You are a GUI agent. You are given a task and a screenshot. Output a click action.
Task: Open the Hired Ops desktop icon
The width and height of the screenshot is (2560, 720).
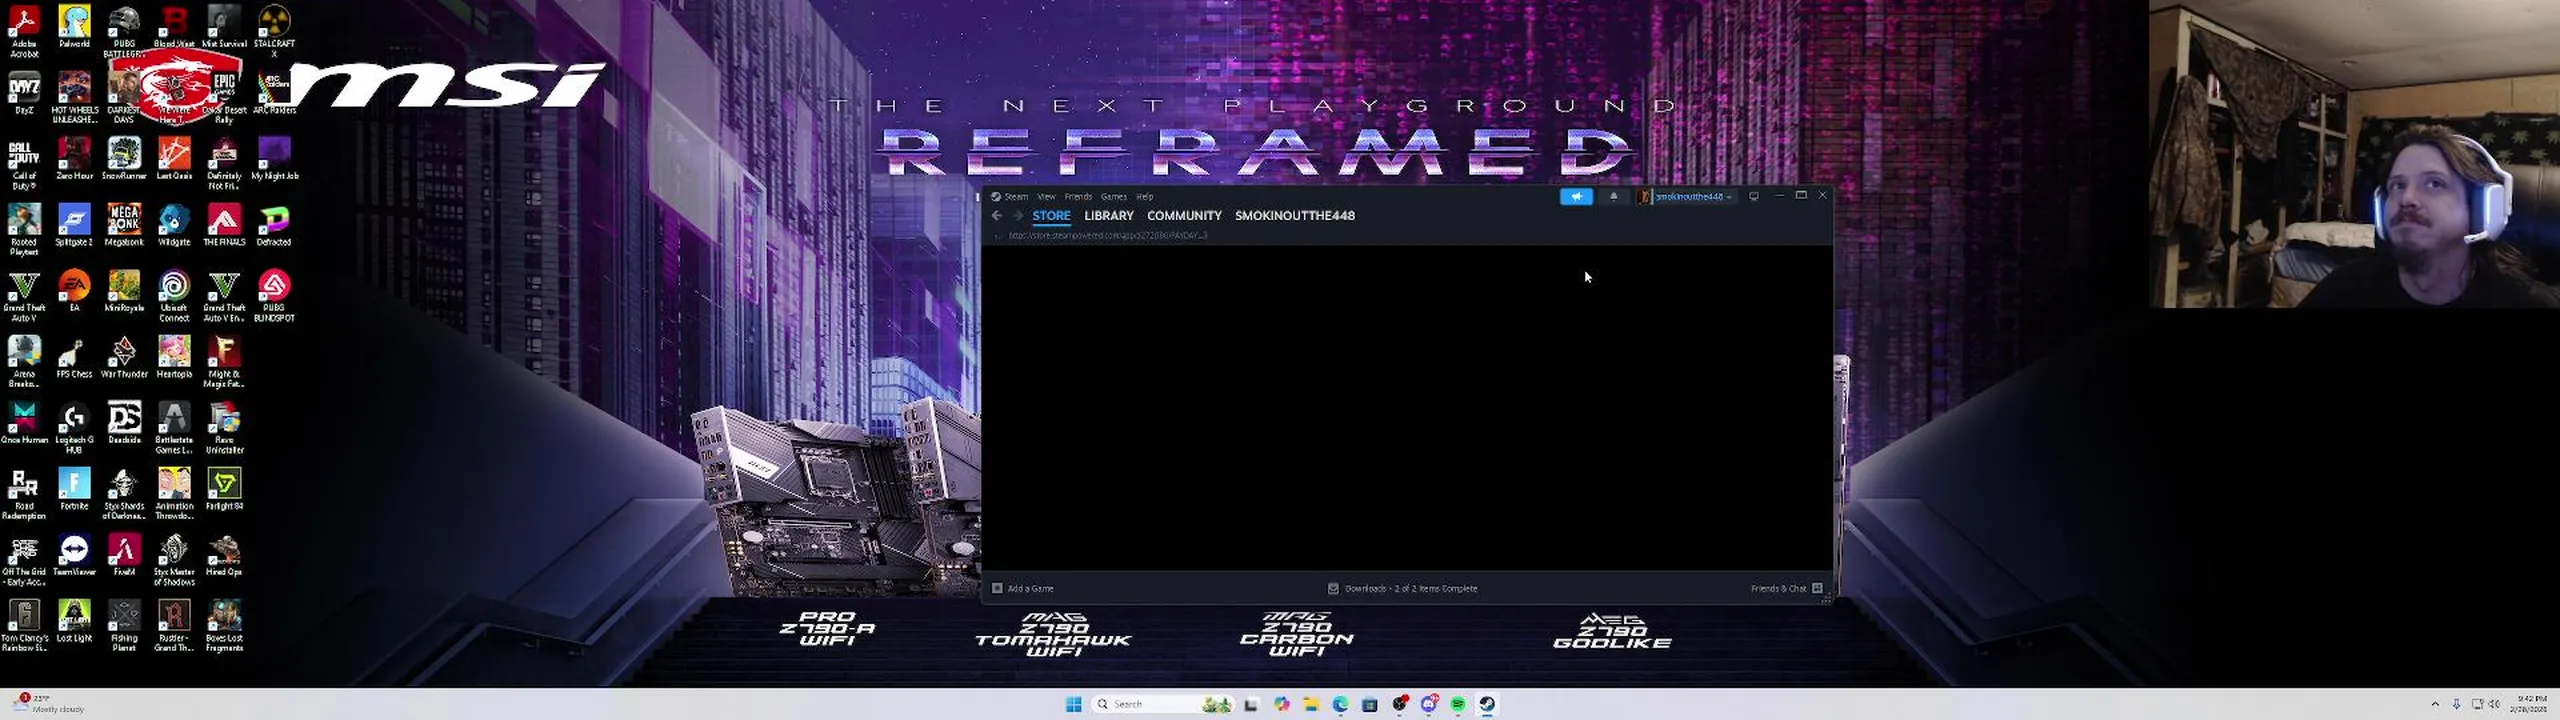coord(224,555)
